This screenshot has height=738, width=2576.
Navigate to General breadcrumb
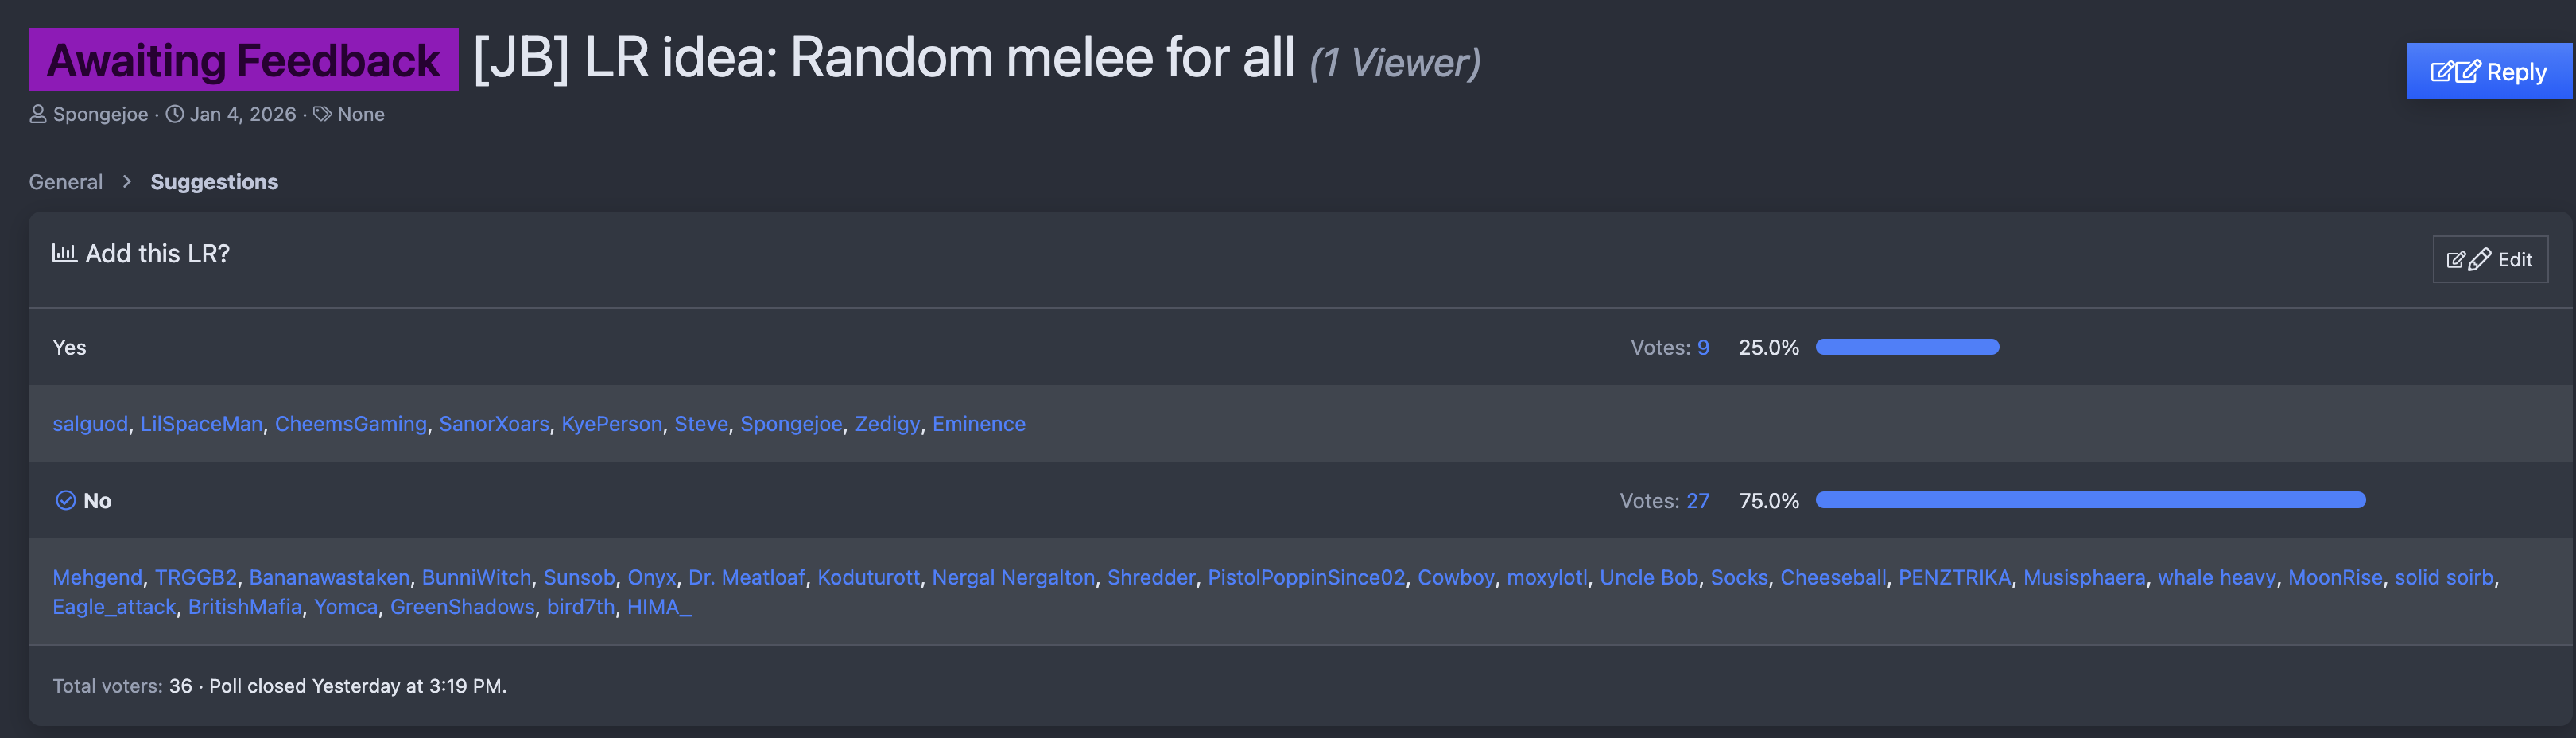66,182
